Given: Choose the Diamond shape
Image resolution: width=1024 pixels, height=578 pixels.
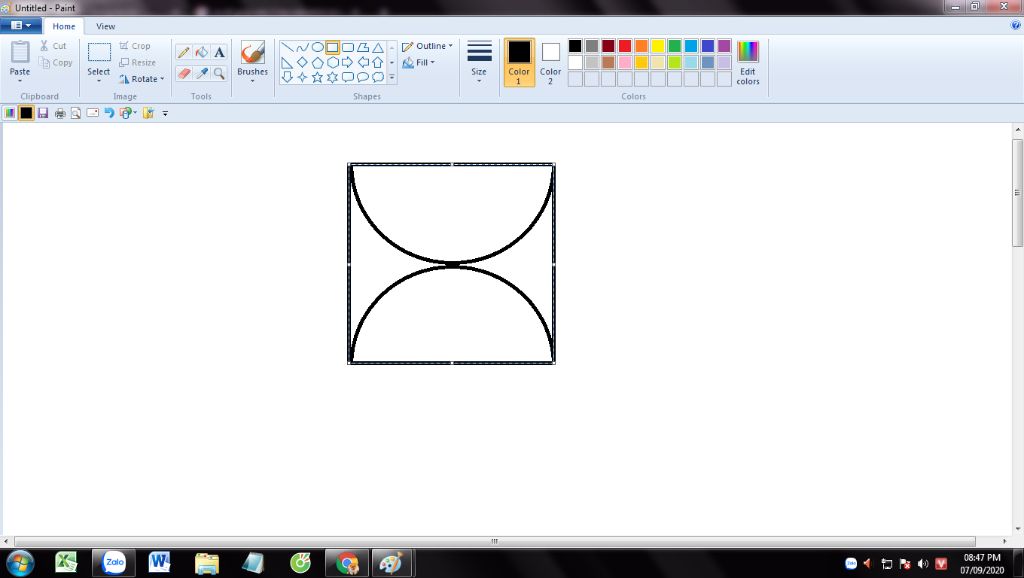Looking at the screenshot, I should (x=302, y=63).
